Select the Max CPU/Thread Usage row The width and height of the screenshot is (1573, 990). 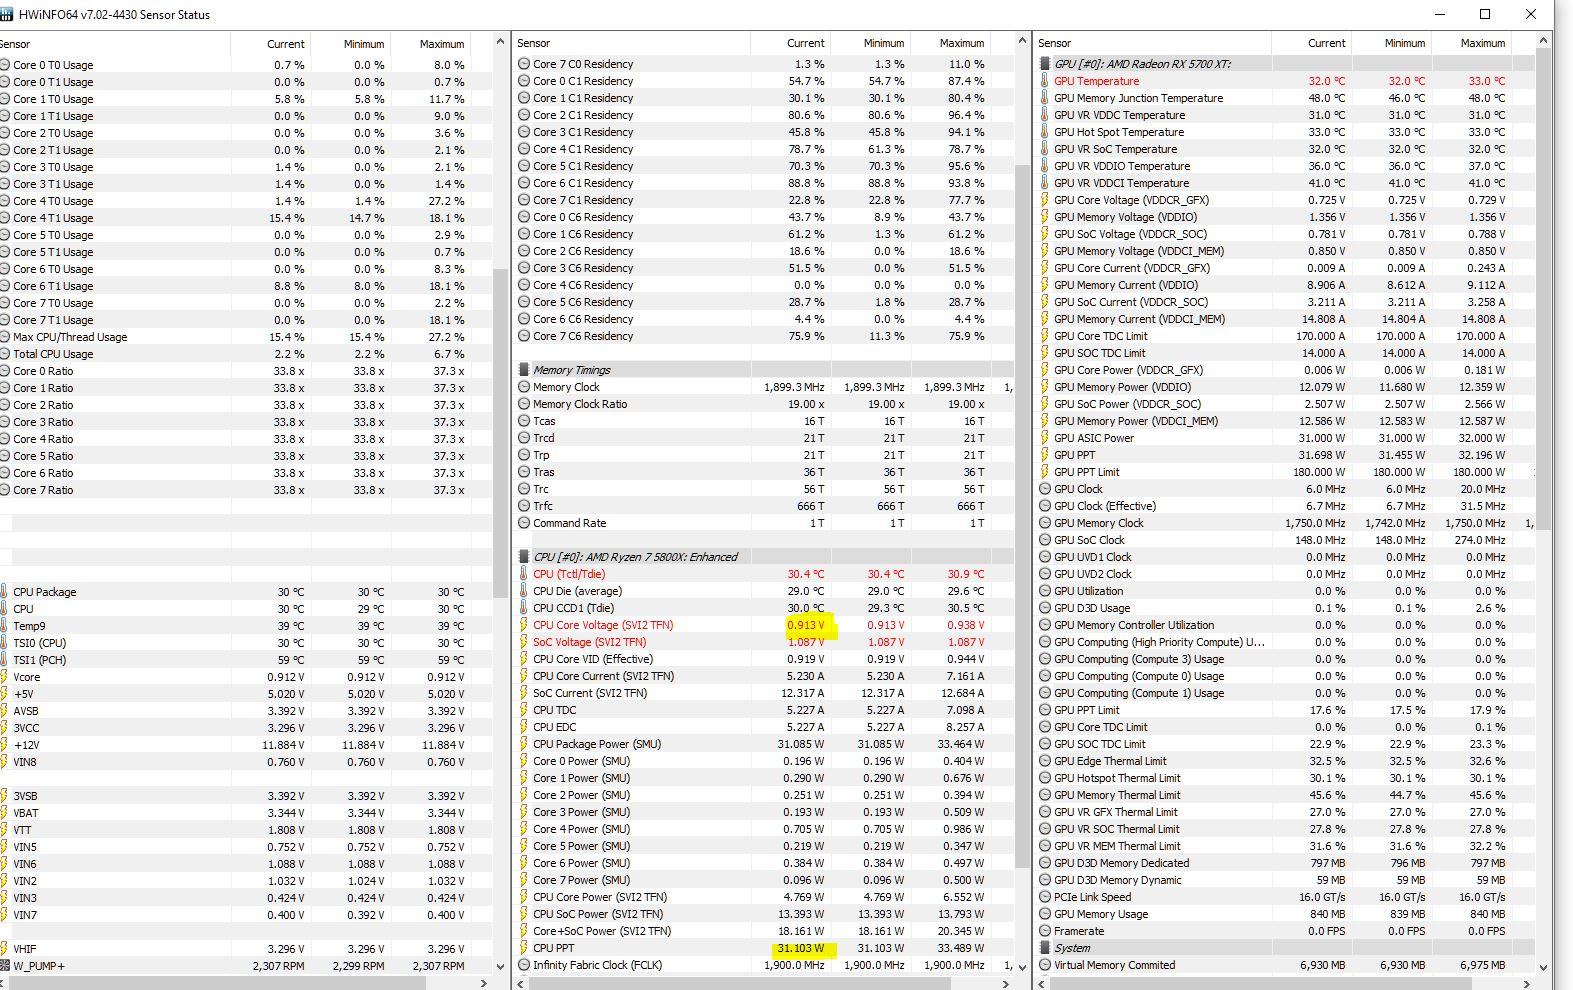246,337
